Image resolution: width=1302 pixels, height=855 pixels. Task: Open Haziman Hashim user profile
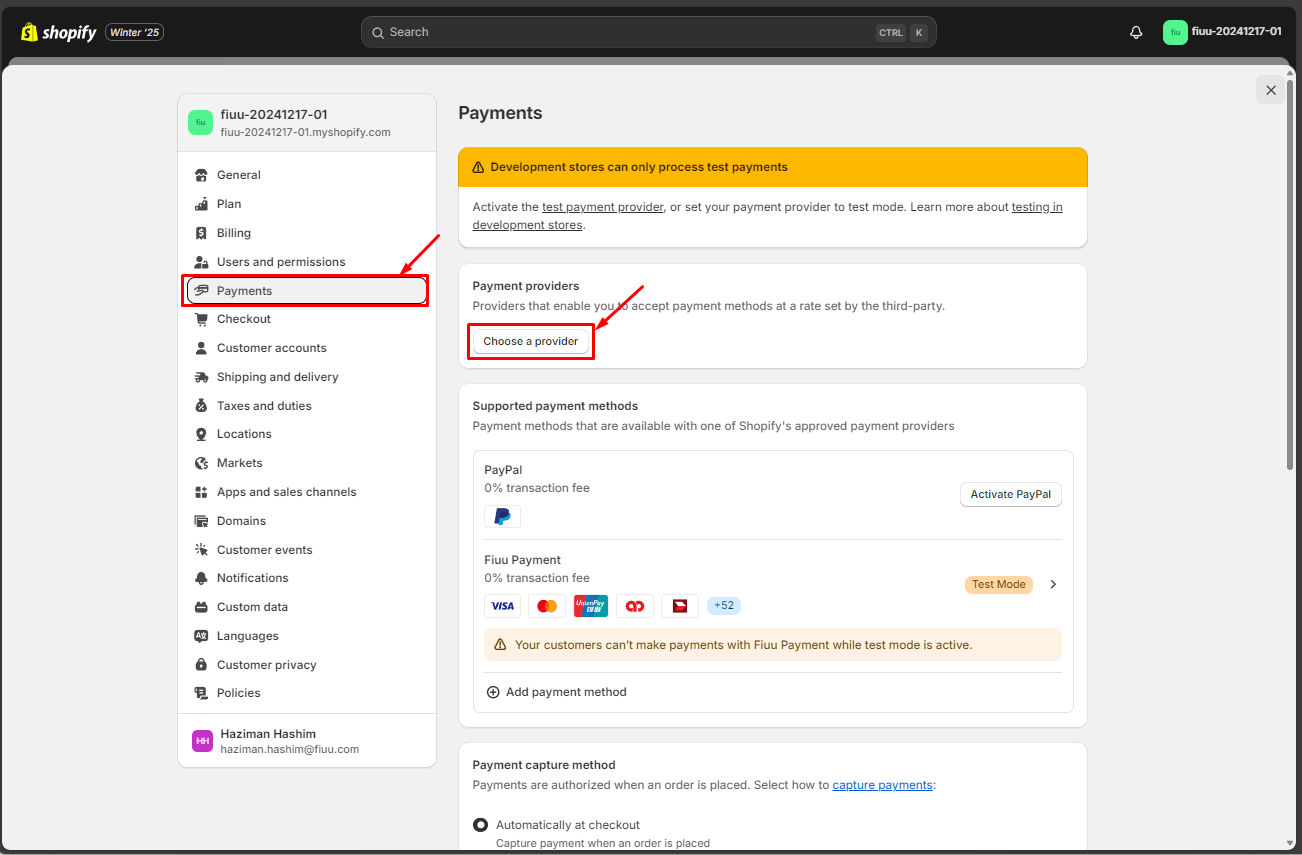(307, 741)
